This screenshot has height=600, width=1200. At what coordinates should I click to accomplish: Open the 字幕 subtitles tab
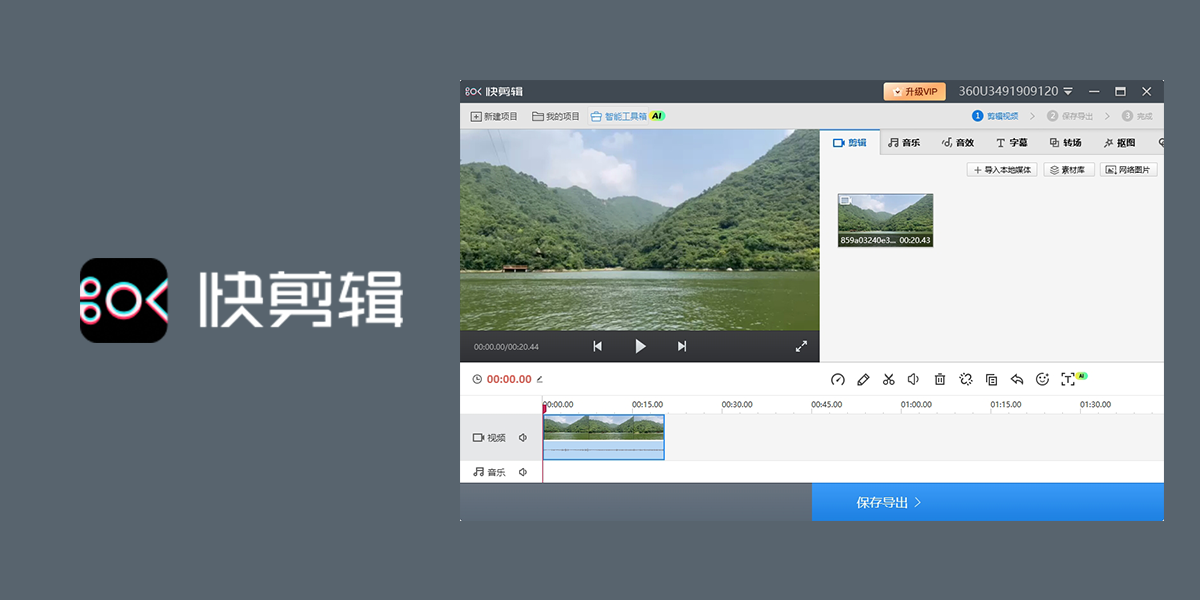click(1011, 143)
